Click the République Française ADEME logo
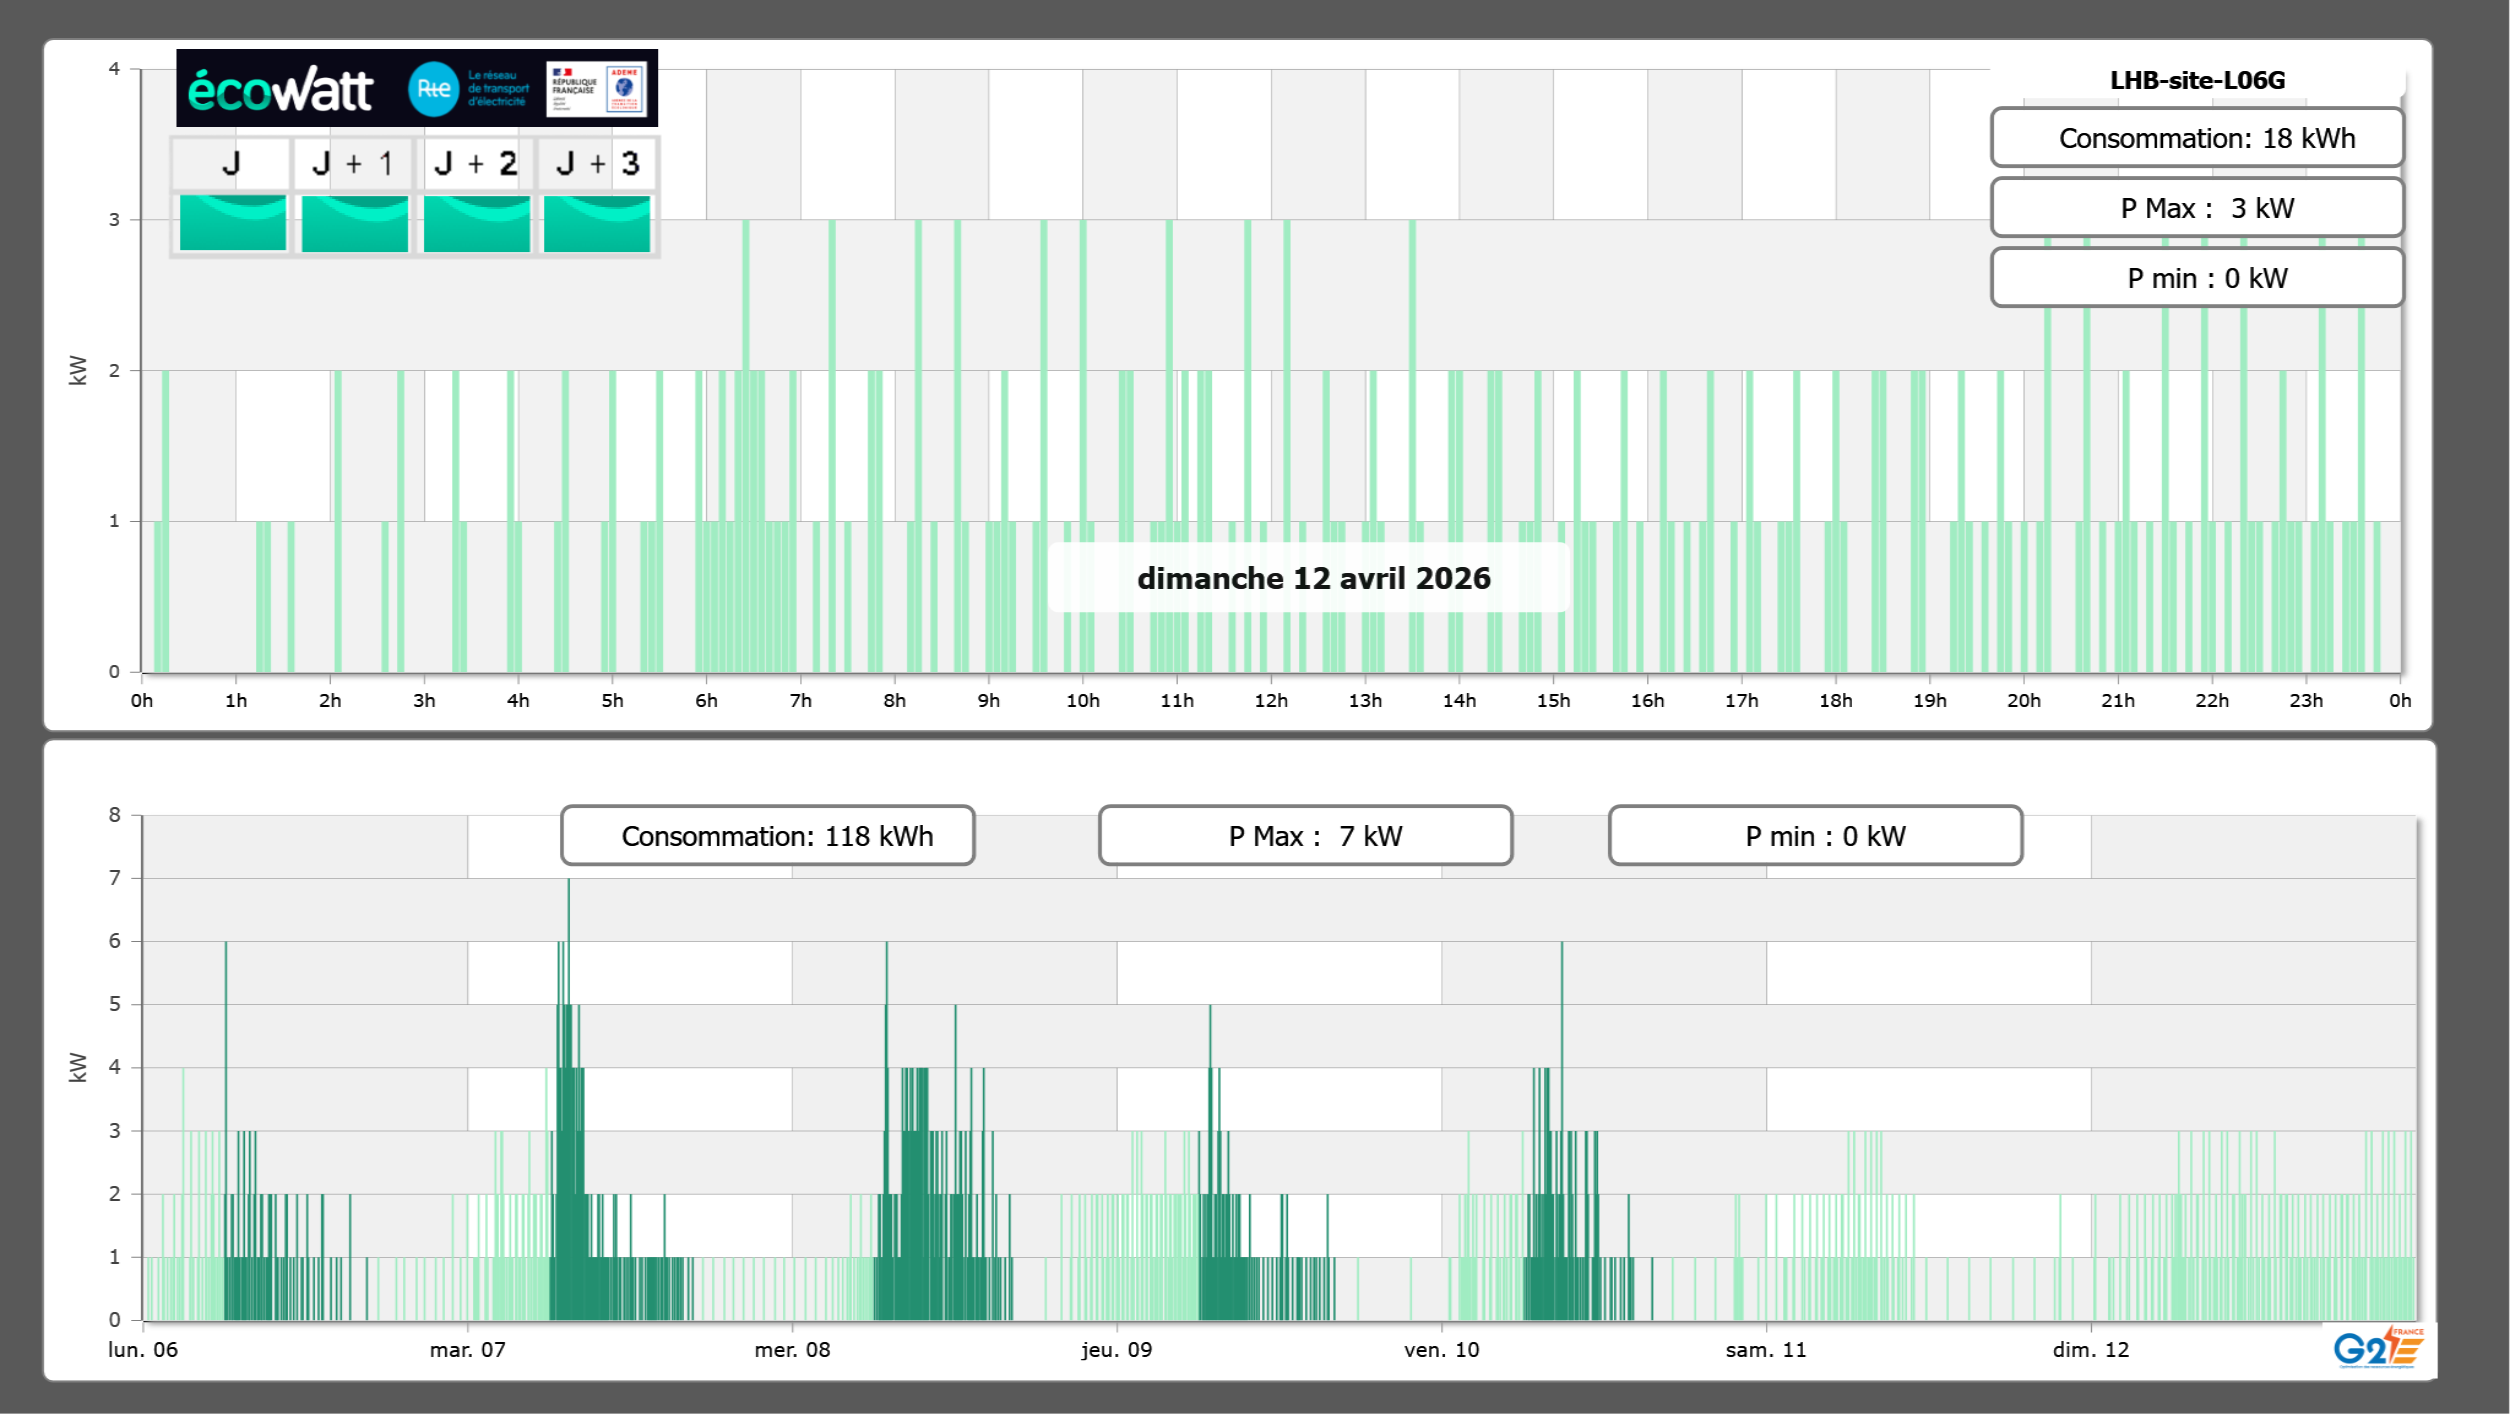This screenshot has width=2511, height=1415. (x=596, y=89)
